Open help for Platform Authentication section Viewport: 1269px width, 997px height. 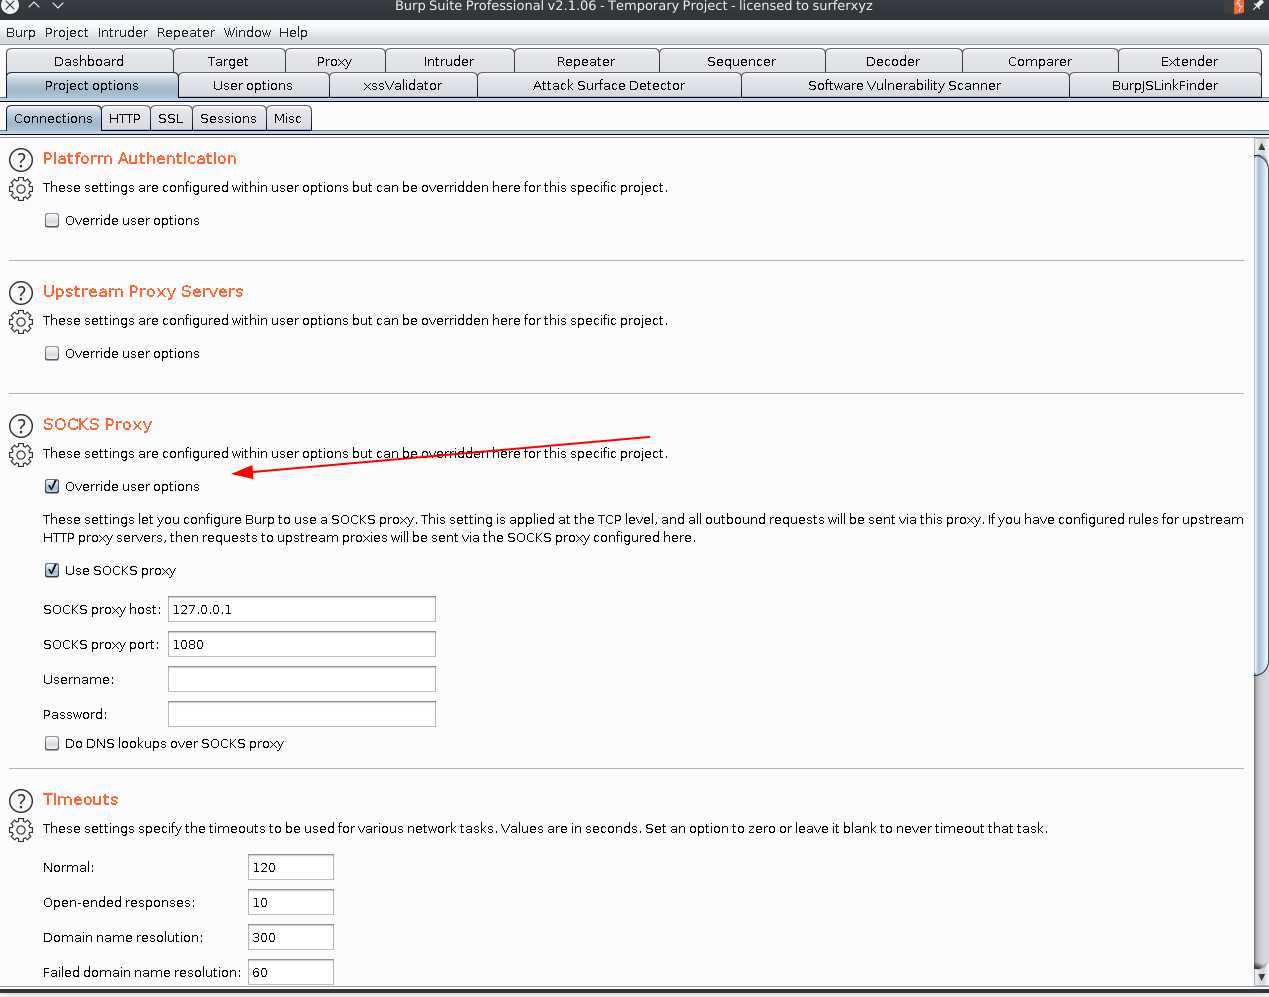(x=21, y=159)
